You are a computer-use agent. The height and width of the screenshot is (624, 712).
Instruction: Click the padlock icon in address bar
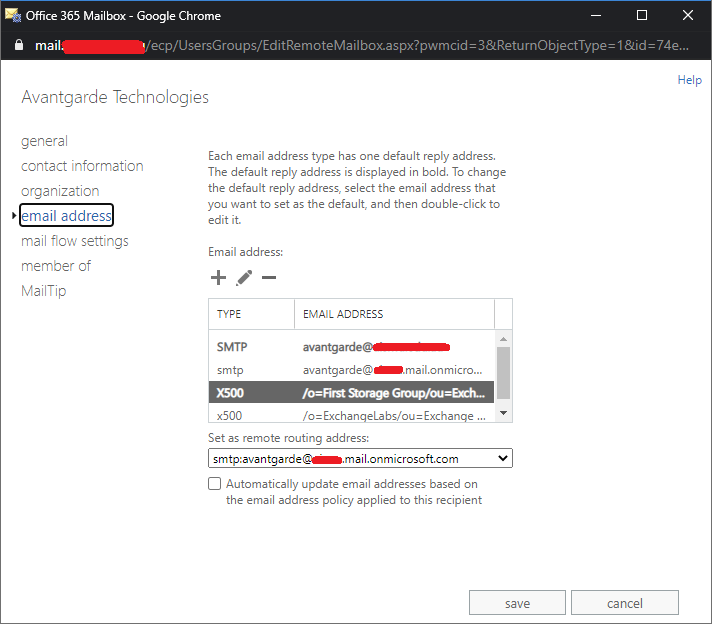click(19, 45)
